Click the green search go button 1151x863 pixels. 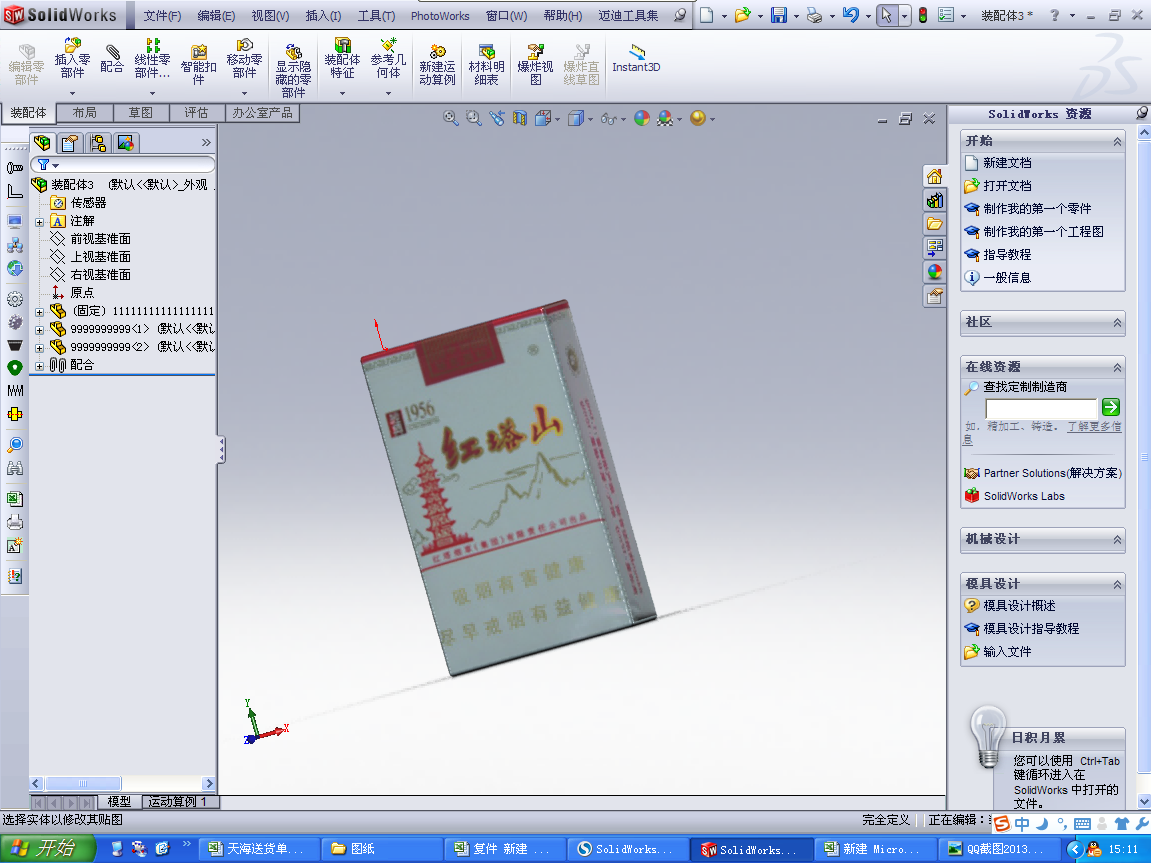[x=1111, y=407]
